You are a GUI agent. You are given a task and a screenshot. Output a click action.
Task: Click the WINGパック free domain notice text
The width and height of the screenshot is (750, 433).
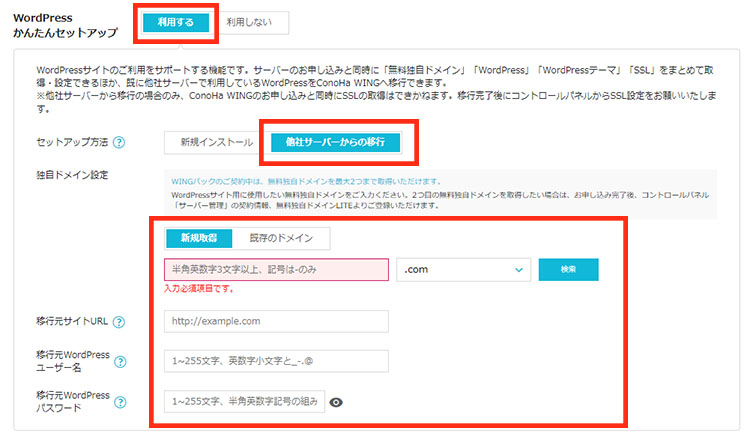pyautogui.click(x=306, y=181)
